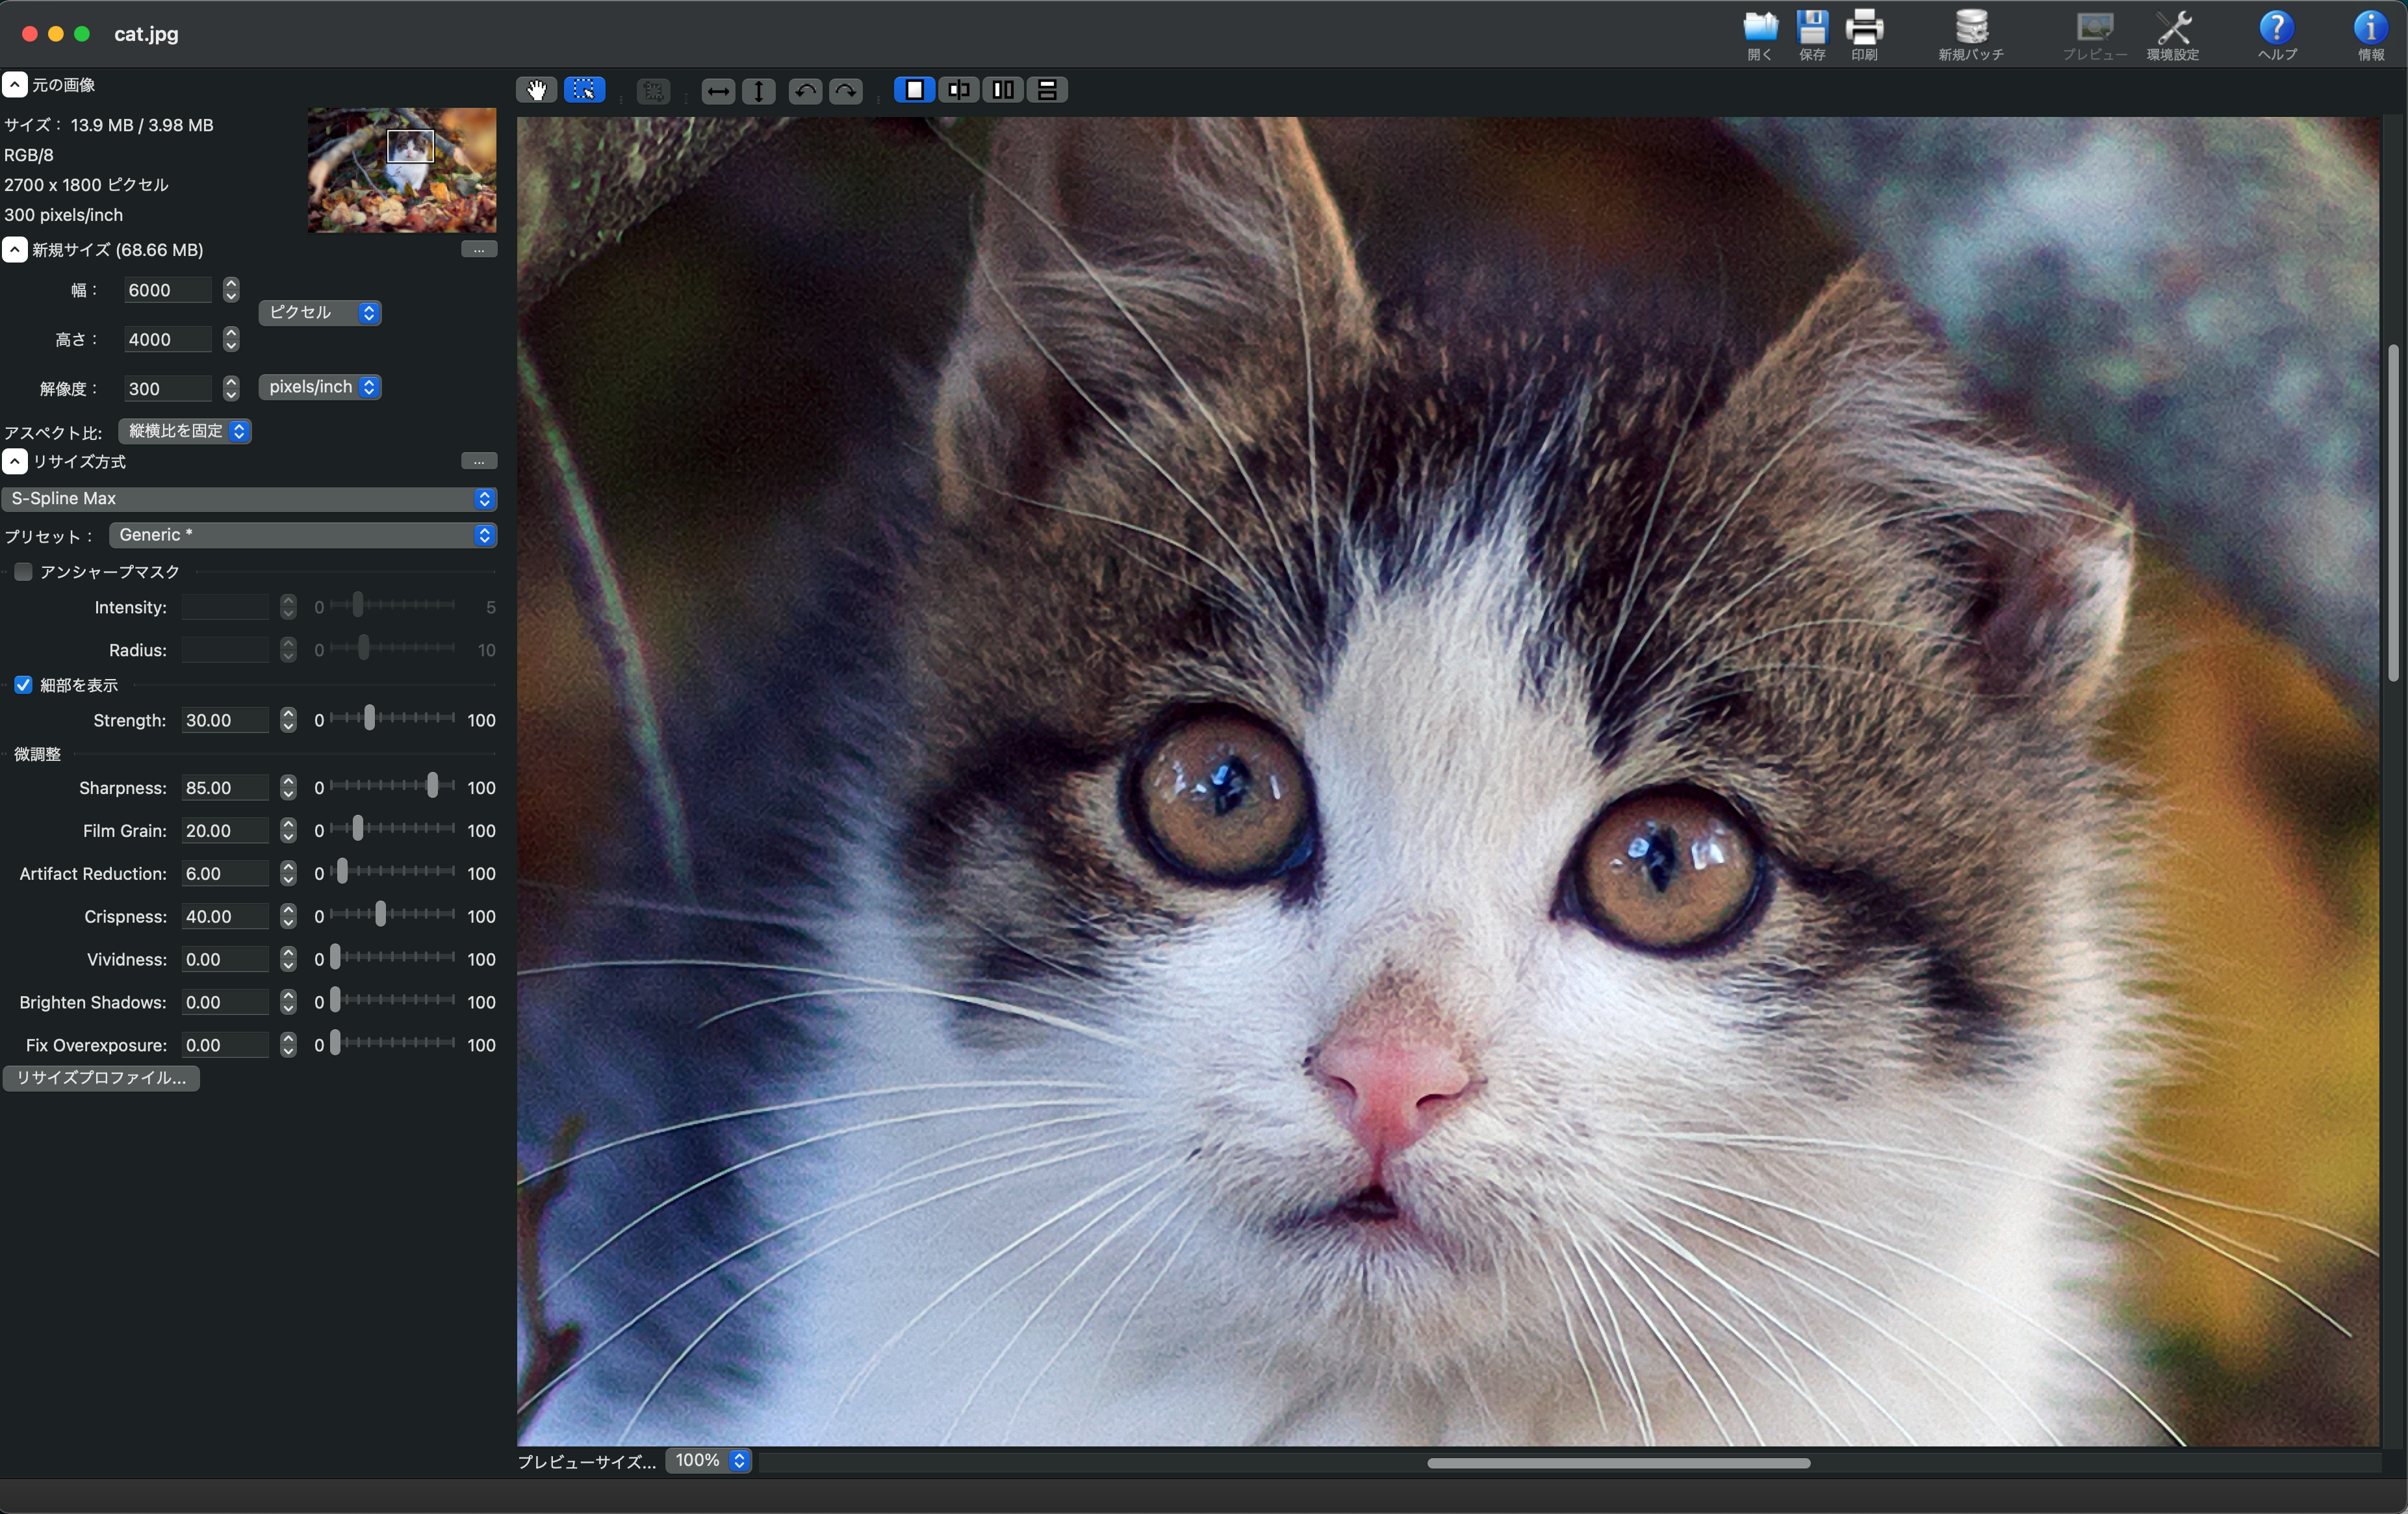The width and height of the screenshot is (2408, 1514).
Task: Select the hand pan tool
Action: [537, 90]
